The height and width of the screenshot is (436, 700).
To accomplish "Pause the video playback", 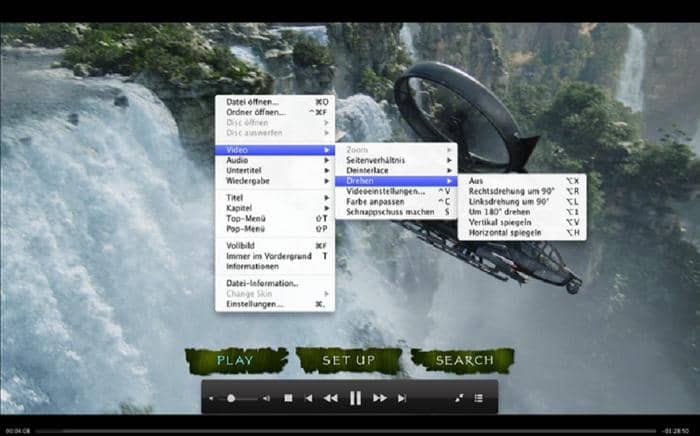I will (x=355, y=398).
